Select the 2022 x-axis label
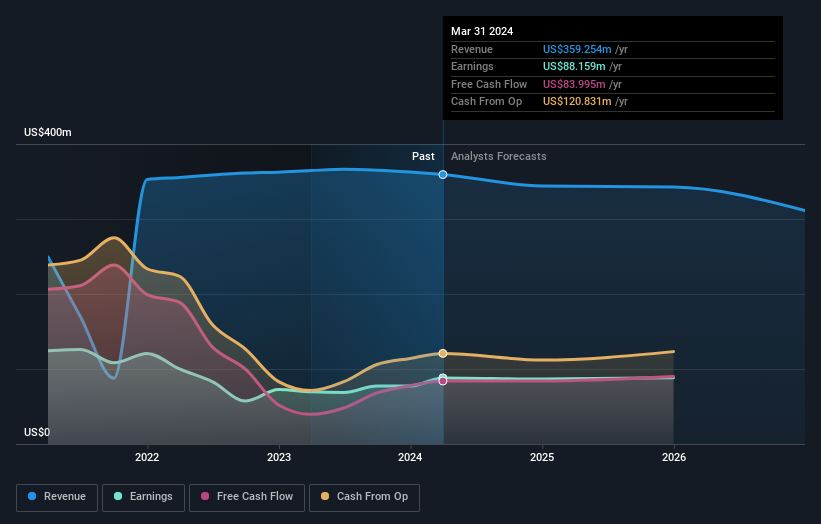This screenshot has height=524, width=821. point(147,457)
